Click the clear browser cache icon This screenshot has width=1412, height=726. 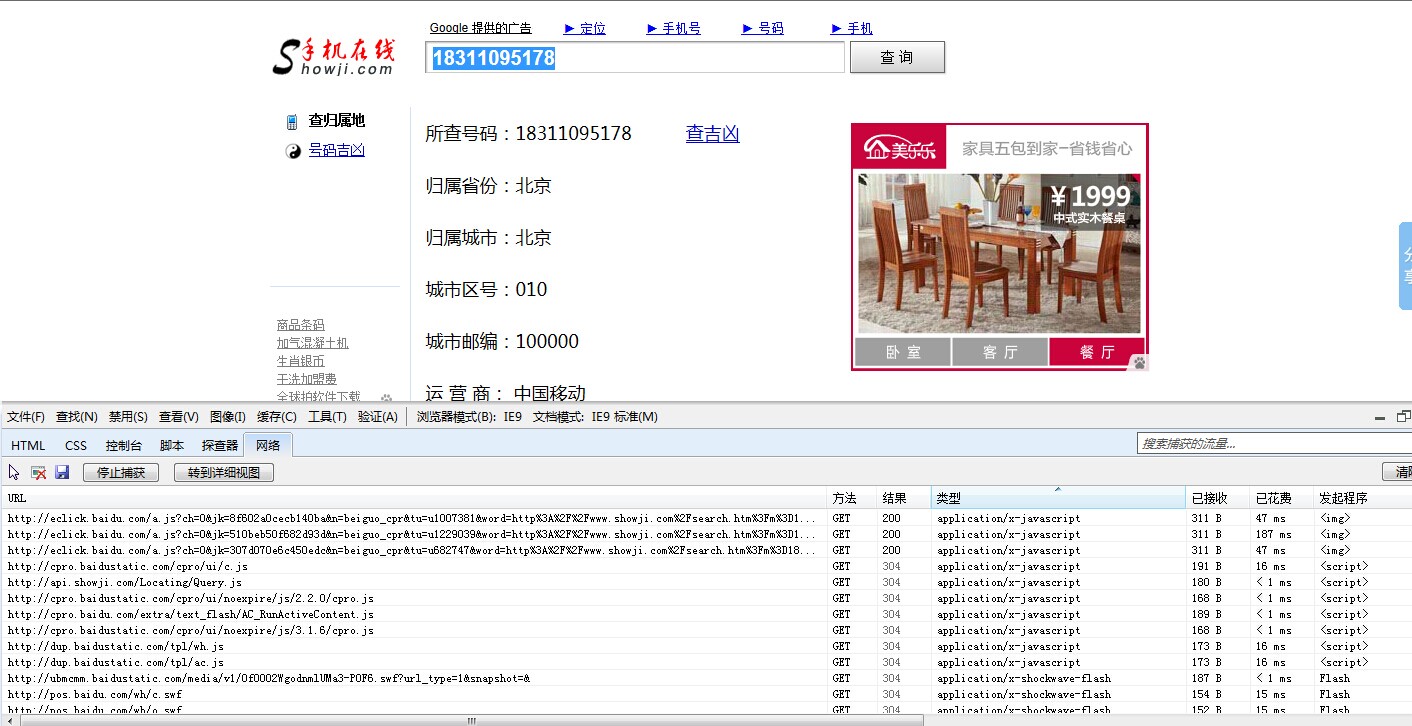point(38,472)
